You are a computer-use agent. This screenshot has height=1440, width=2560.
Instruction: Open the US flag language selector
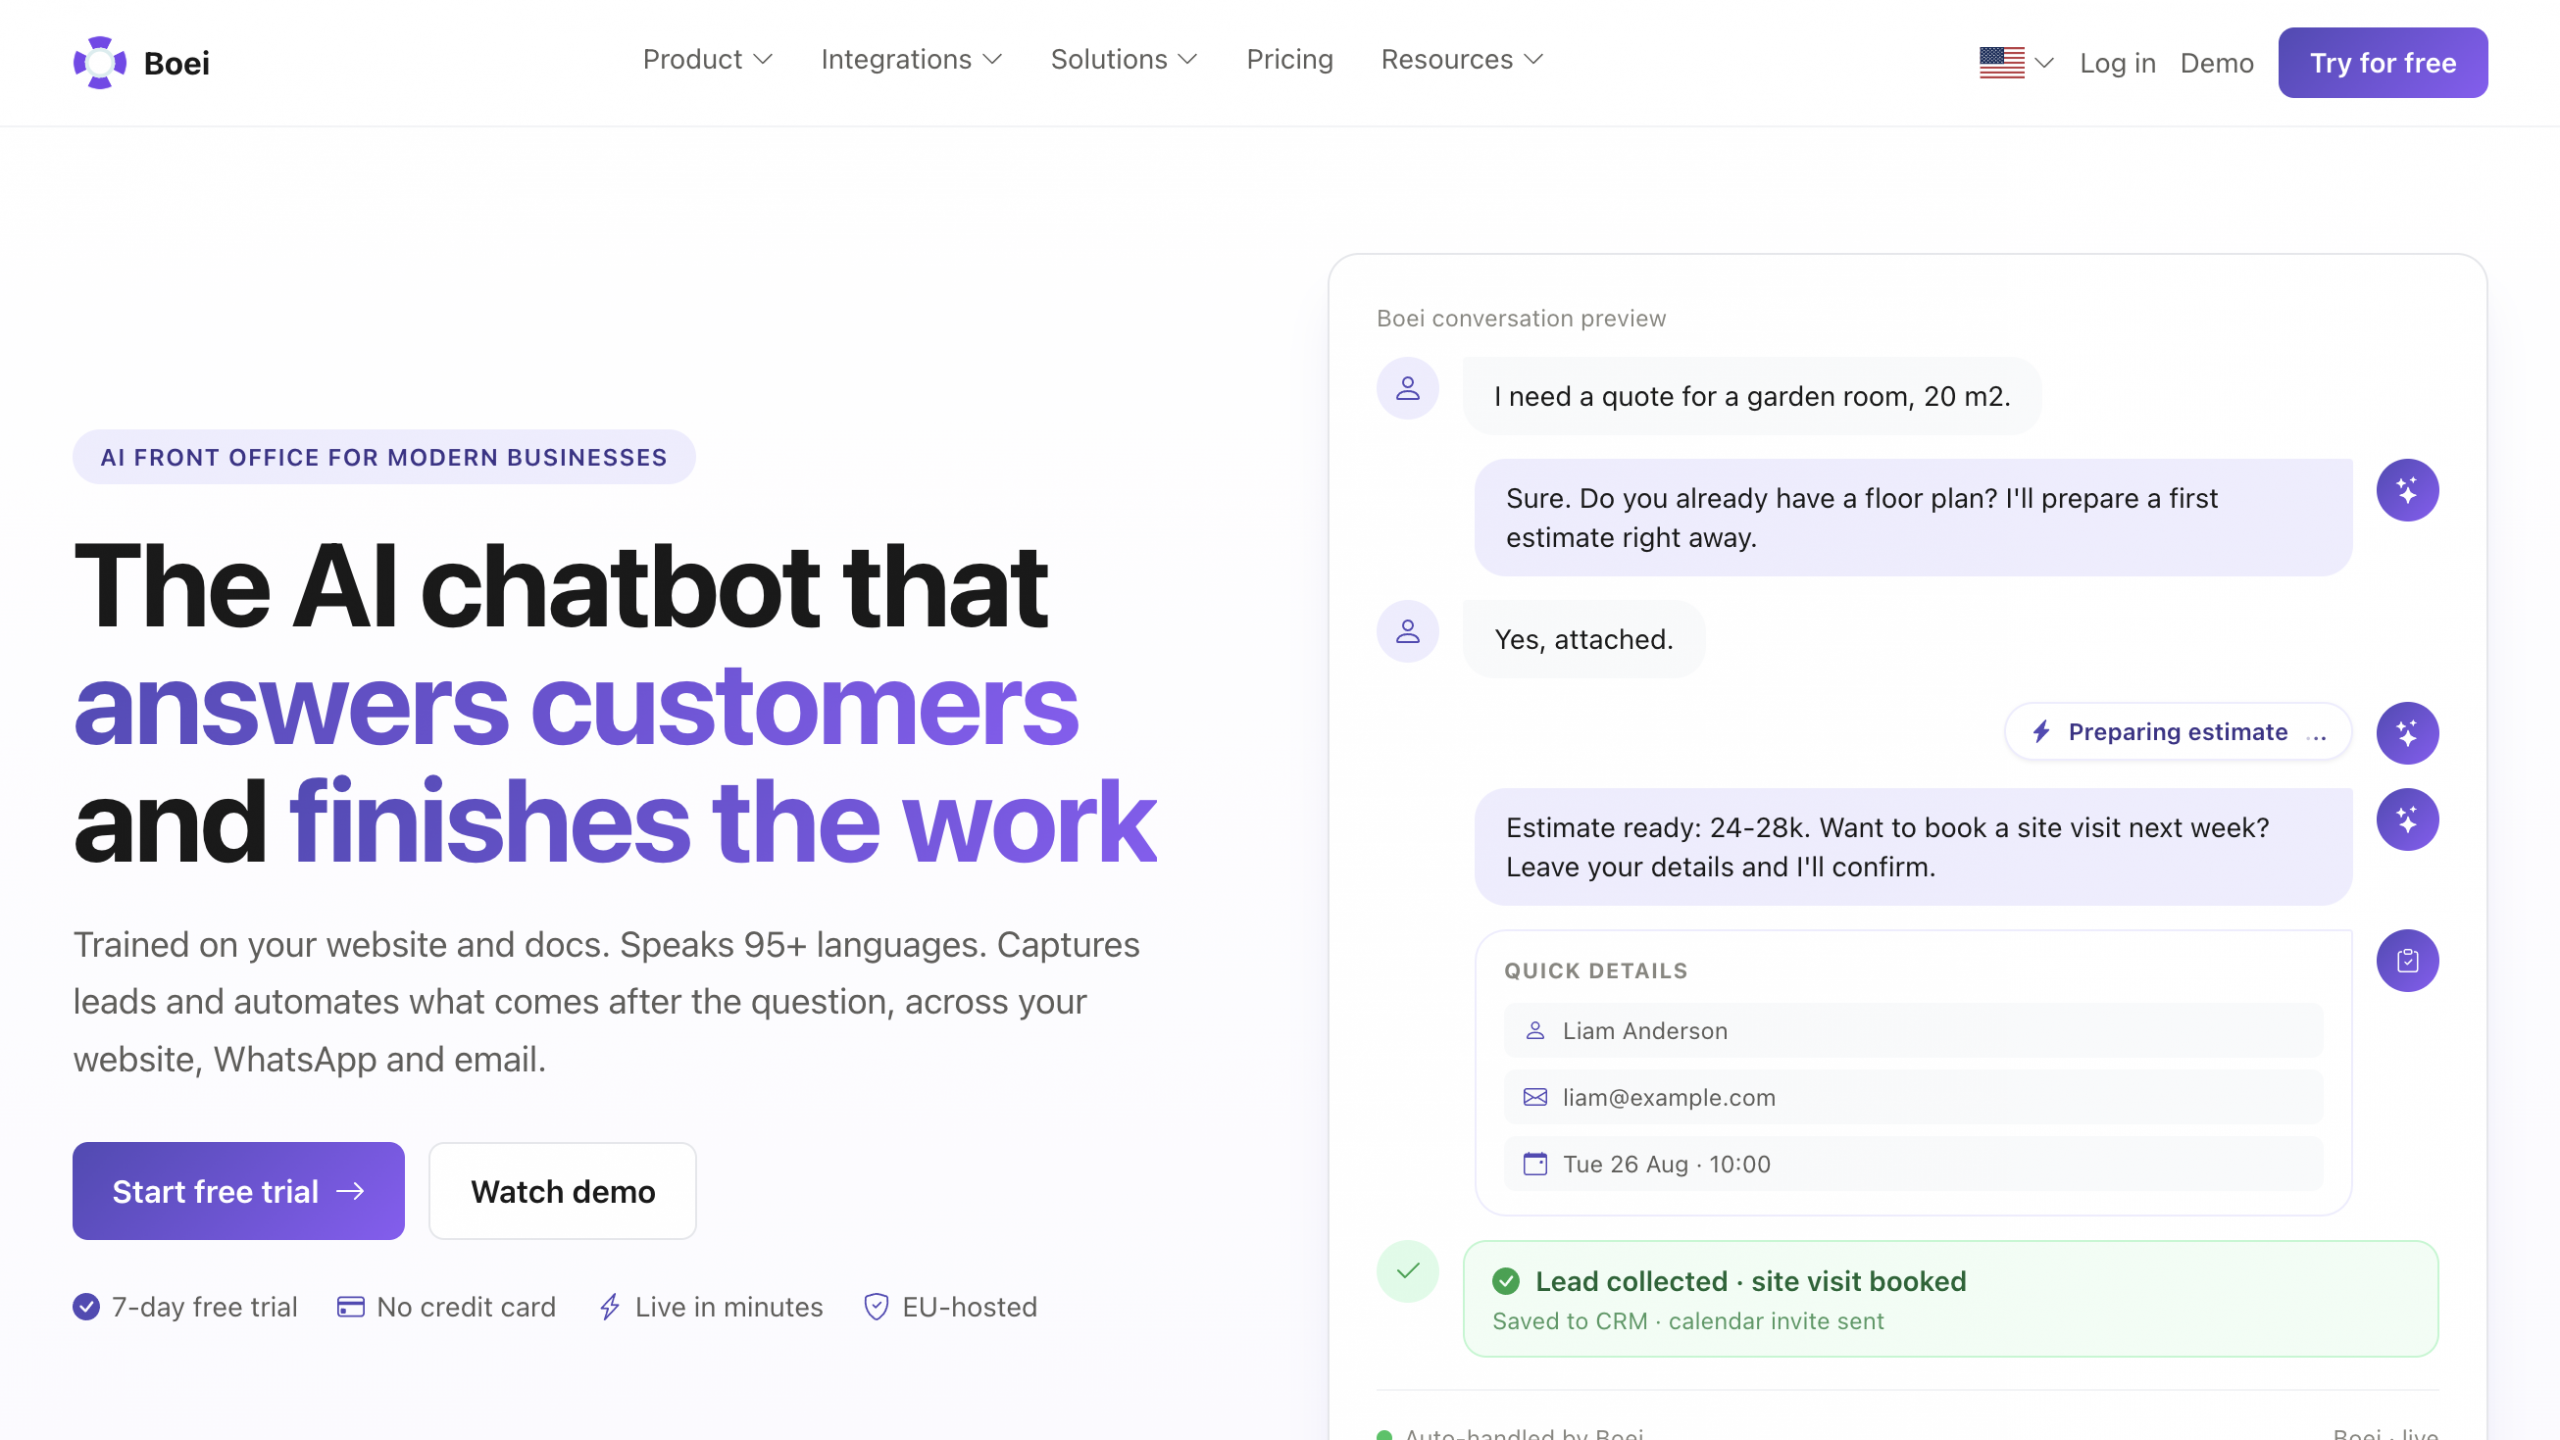[2016, 63]
